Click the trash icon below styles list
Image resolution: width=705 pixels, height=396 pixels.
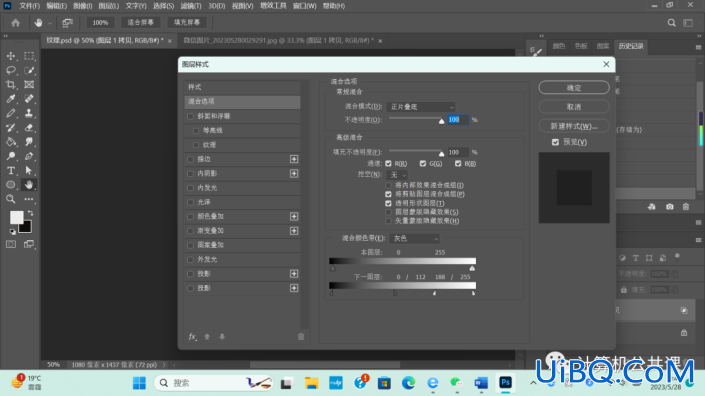tap(301, 337)
